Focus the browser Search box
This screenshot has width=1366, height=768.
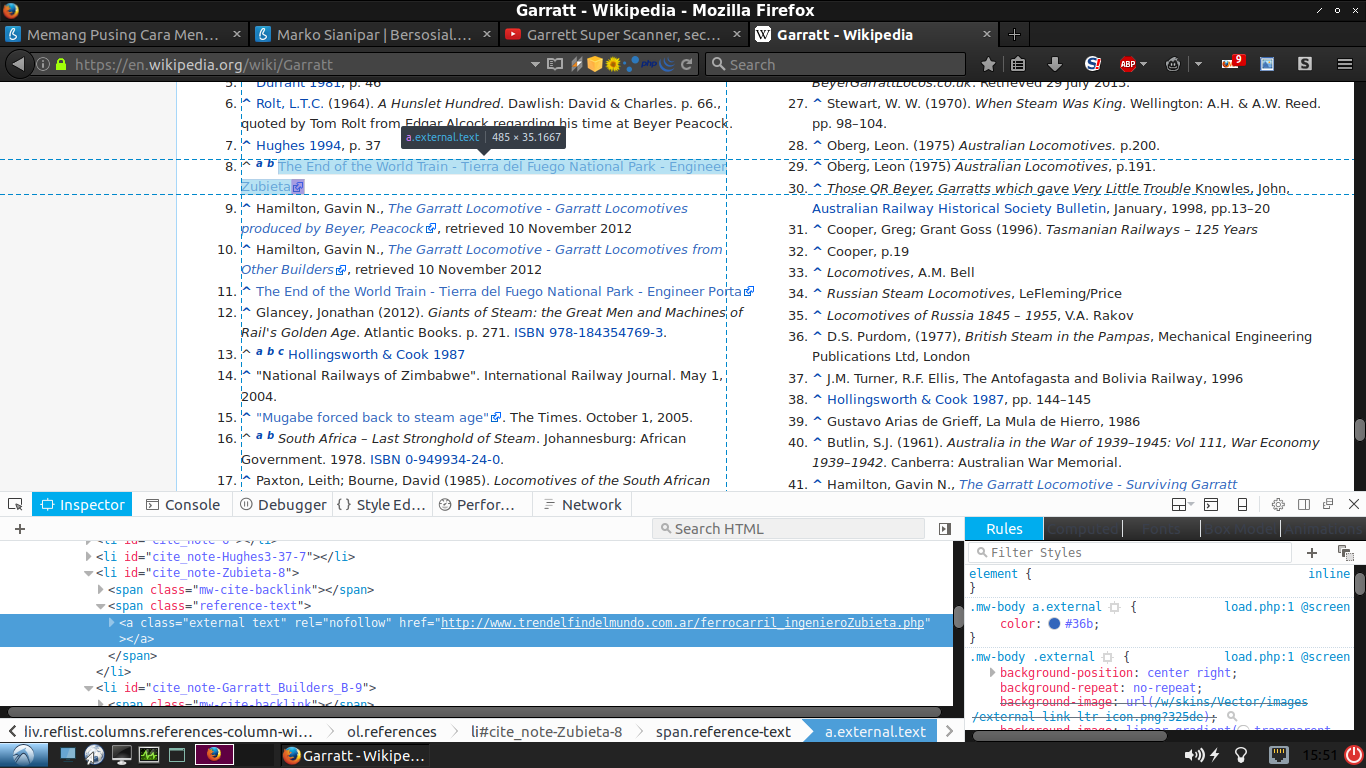(x=836, y=64)
